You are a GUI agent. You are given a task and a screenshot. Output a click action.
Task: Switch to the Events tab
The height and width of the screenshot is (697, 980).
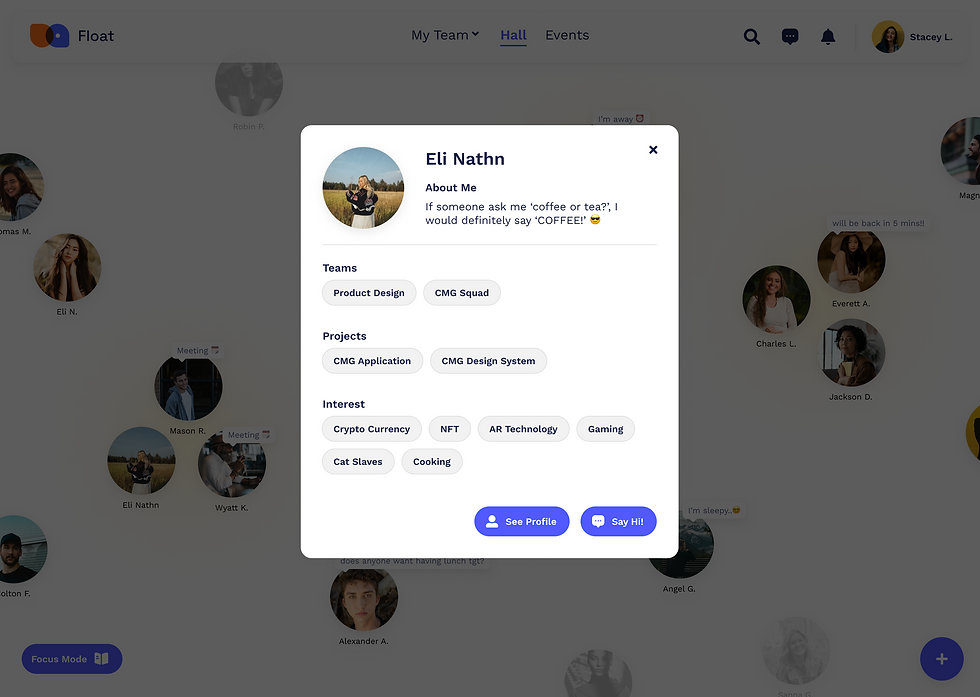coord(567,36)
